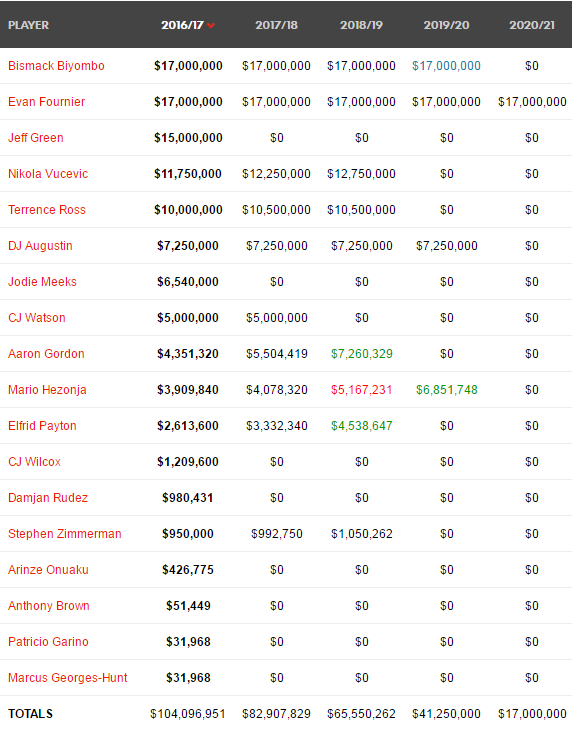The height and width of the screenshot is (729, 572).
Task: Select the 2020/21 column header
Action: (x=532, y=25)
